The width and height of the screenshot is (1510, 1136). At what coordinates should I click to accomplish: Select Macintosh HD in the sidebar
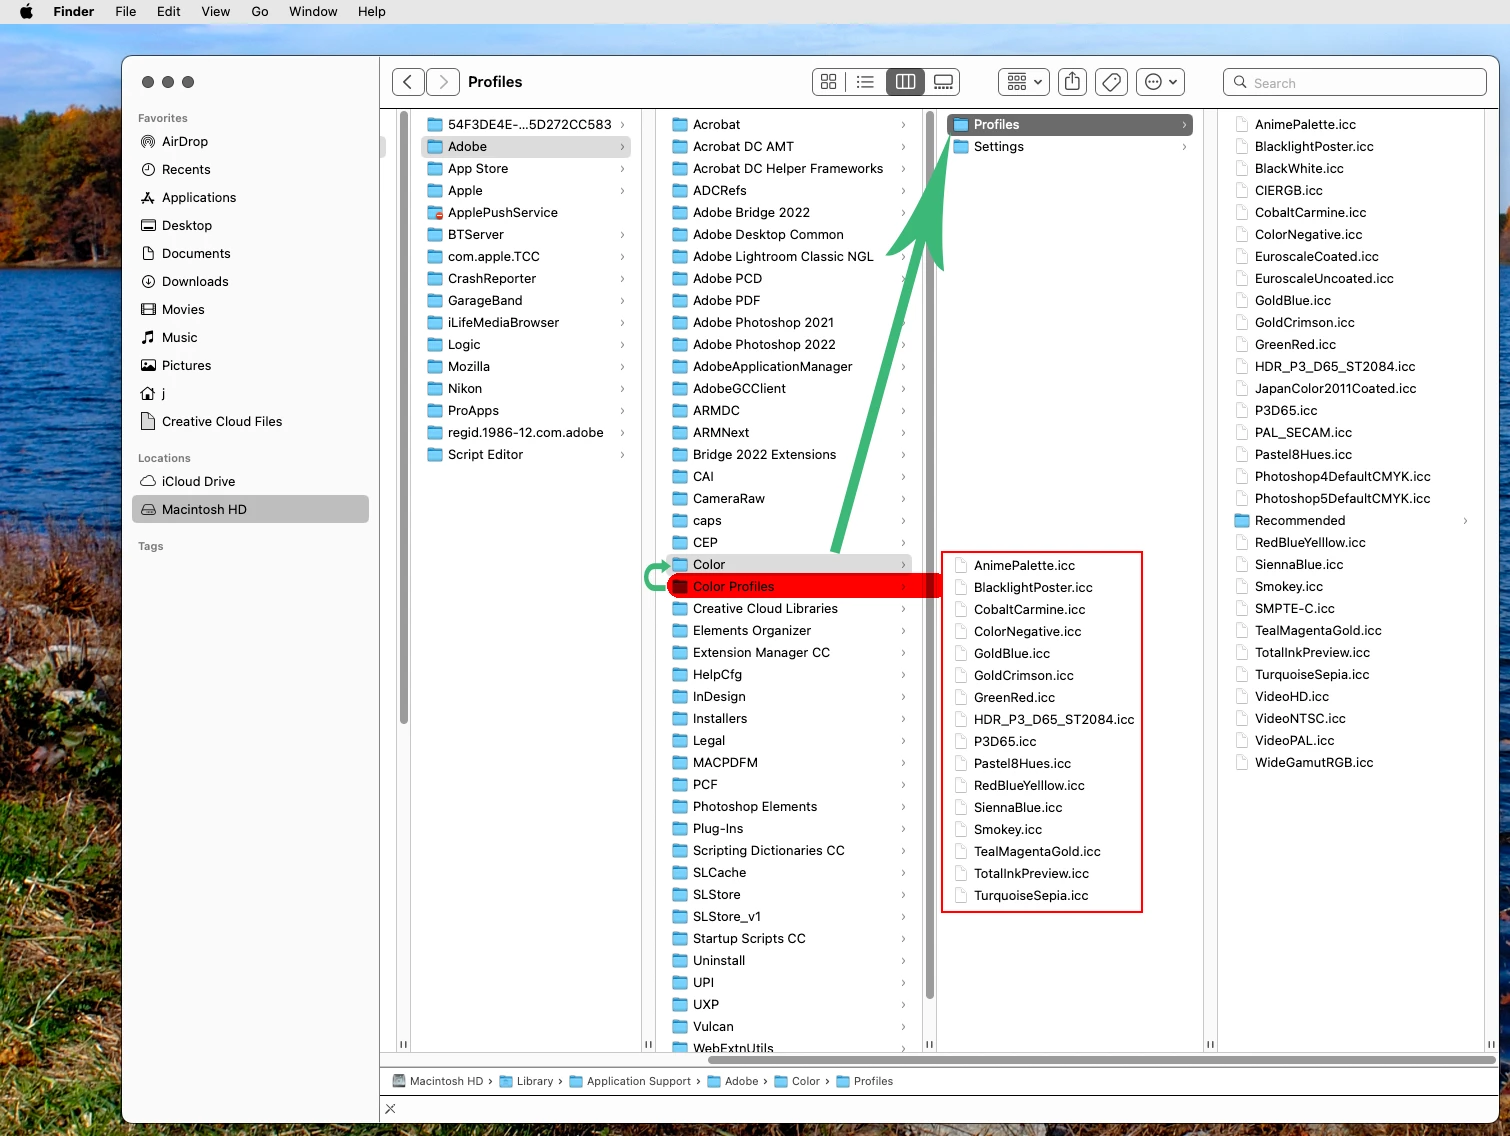[250, 509]
